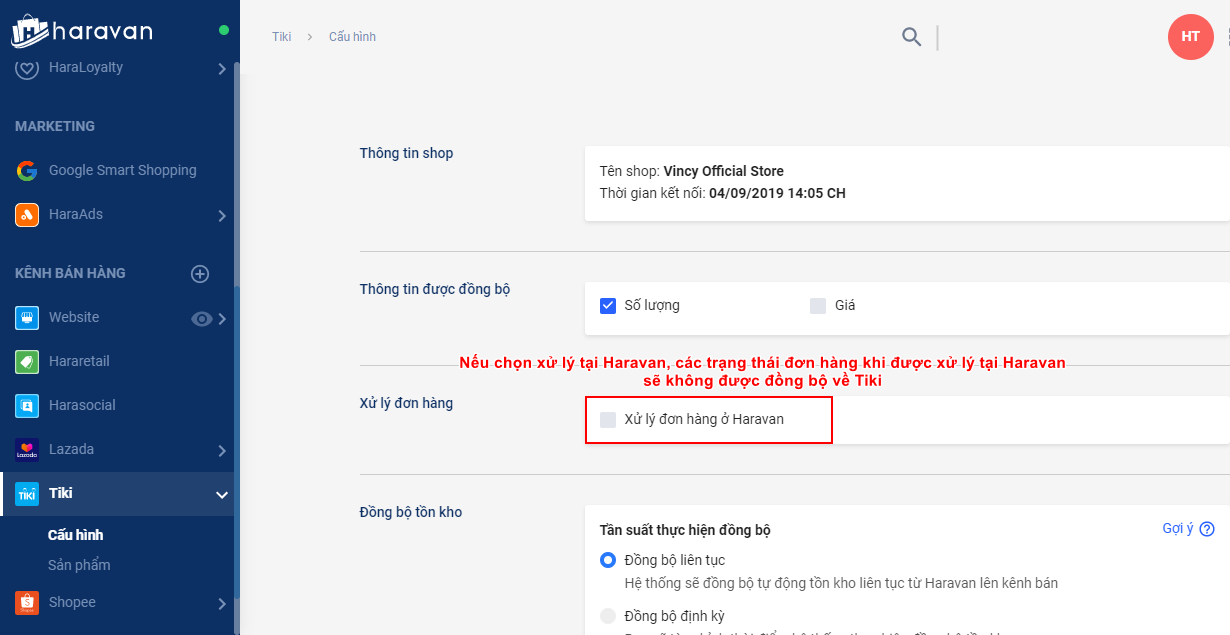Select Đồng bộ liên tục radio option

coord(608,560)
